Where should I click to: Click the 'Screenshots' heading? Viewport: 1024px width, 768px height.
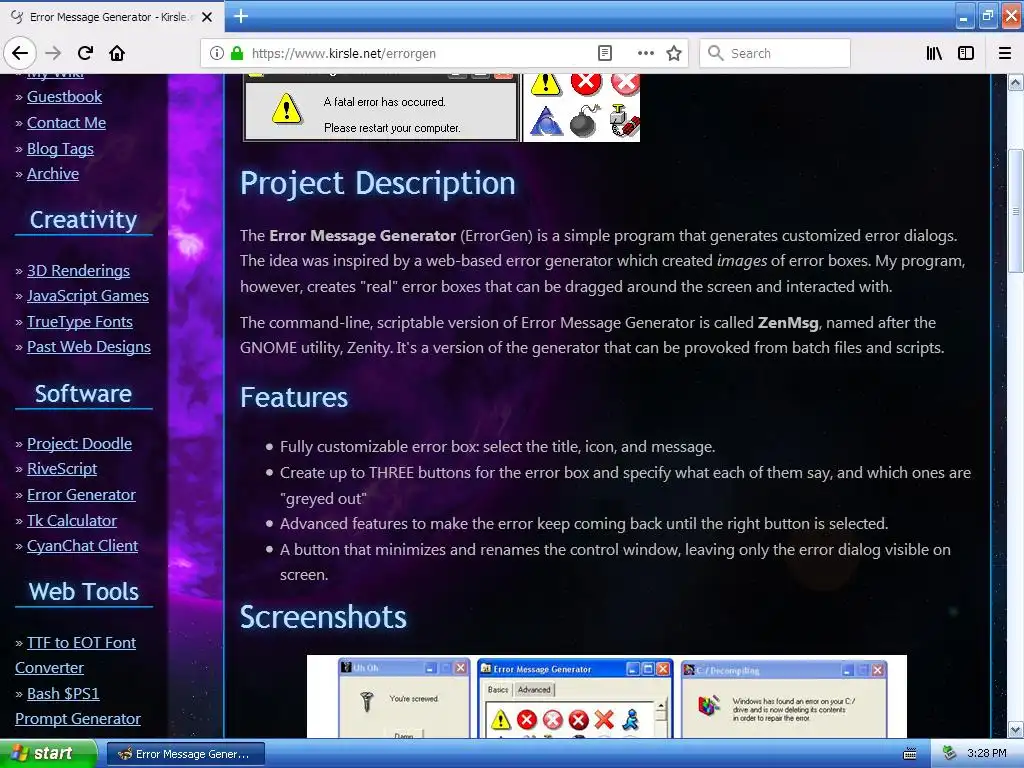pyautogui.click(x=323, y=617)
